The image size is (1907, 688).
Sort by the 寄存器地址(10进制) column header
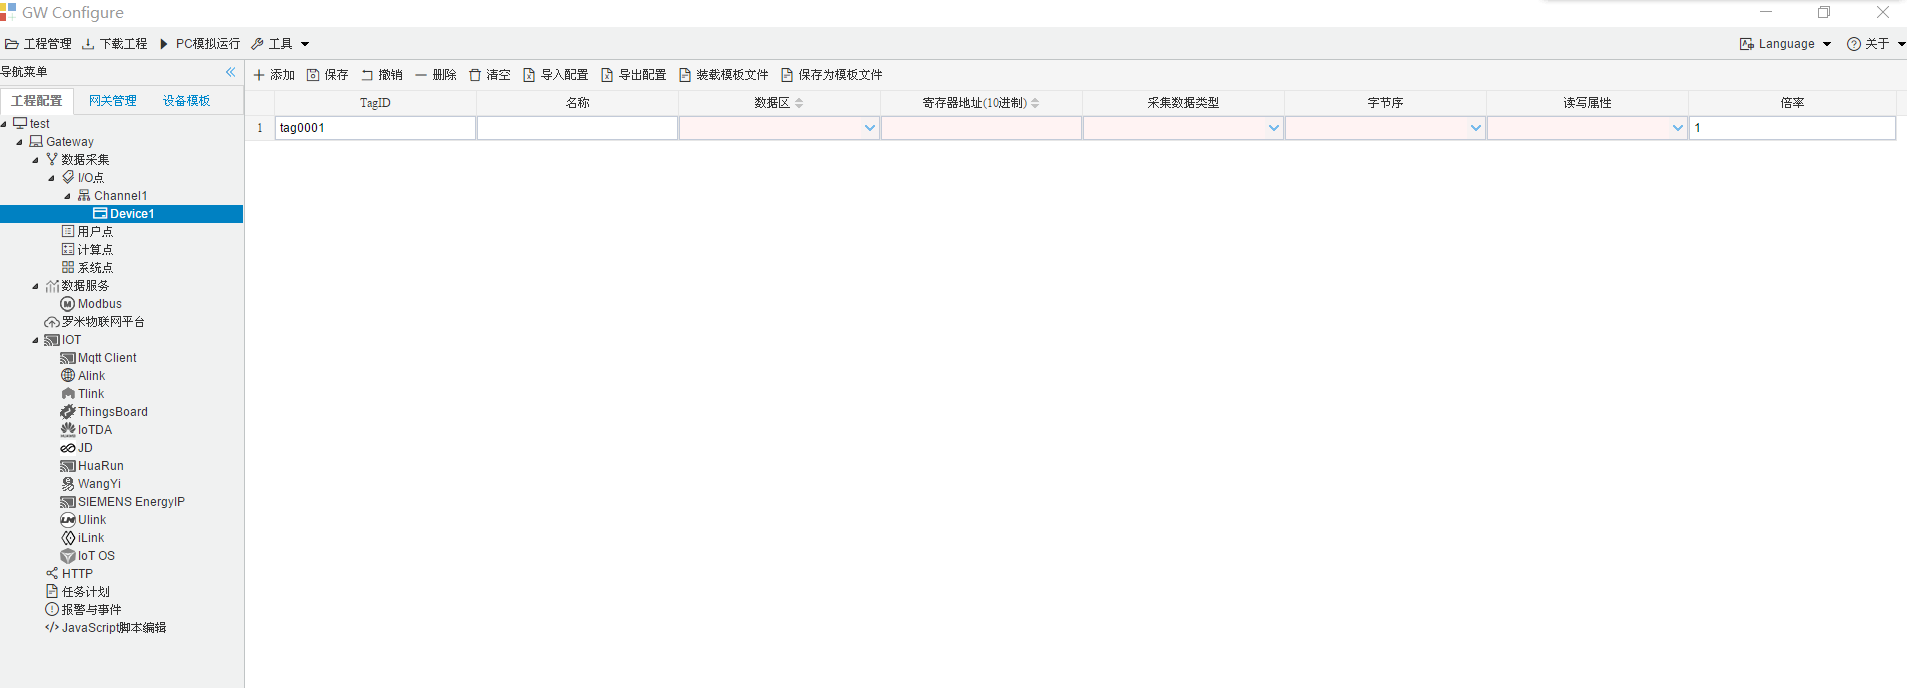[981, 103]
